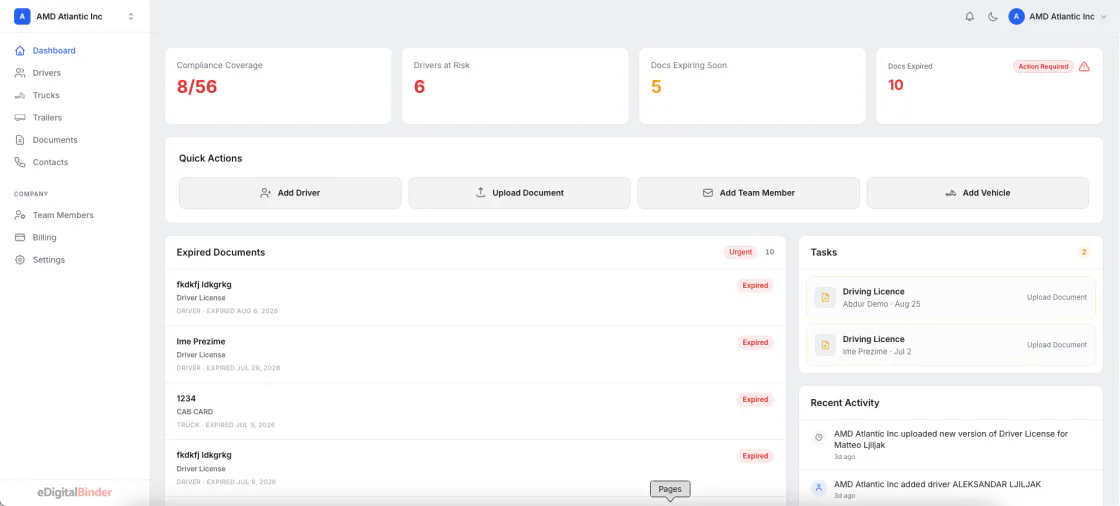Click the truck icon in Add Vehicle
The height and width of the screenshot is (506, 1120).
(x=951, y=193)
